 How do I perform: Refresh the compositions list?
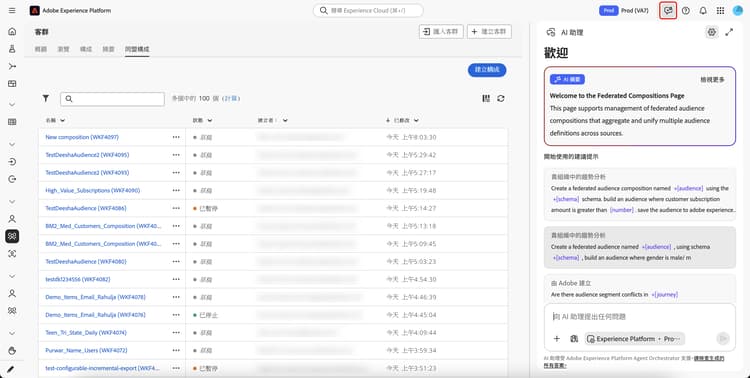pos(501,99)
